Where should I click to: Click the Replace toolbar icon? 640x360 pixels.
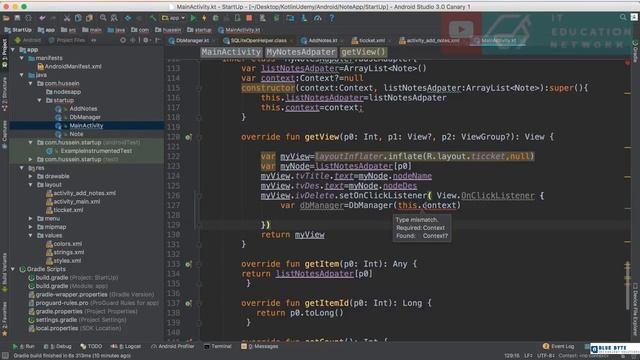click(114, 18)
